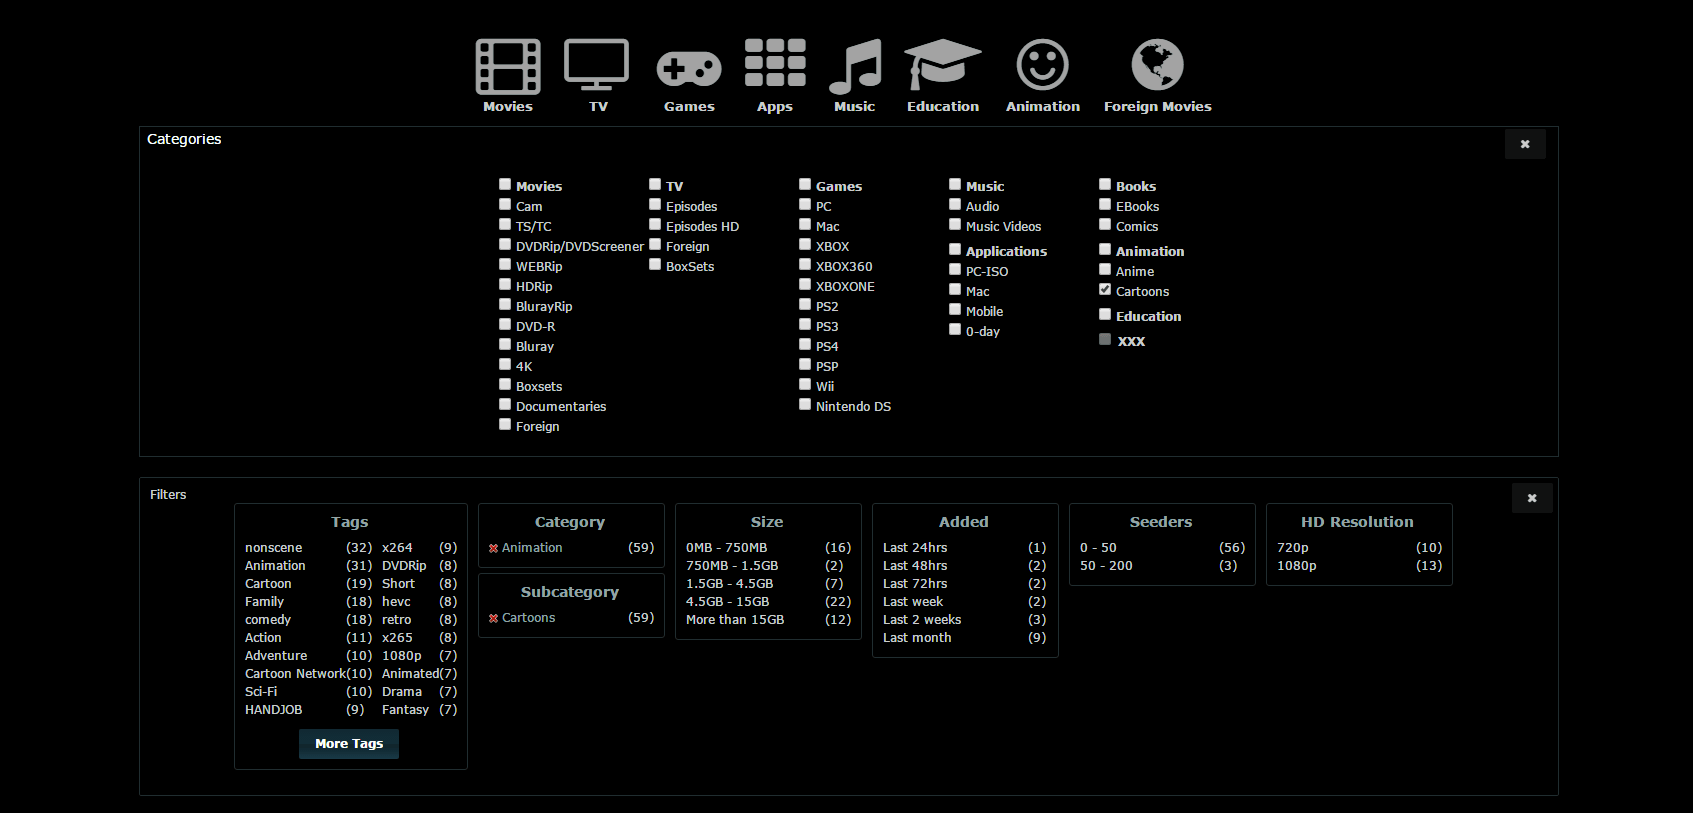Filter by the Cartoon Network tag

[295, 674]
